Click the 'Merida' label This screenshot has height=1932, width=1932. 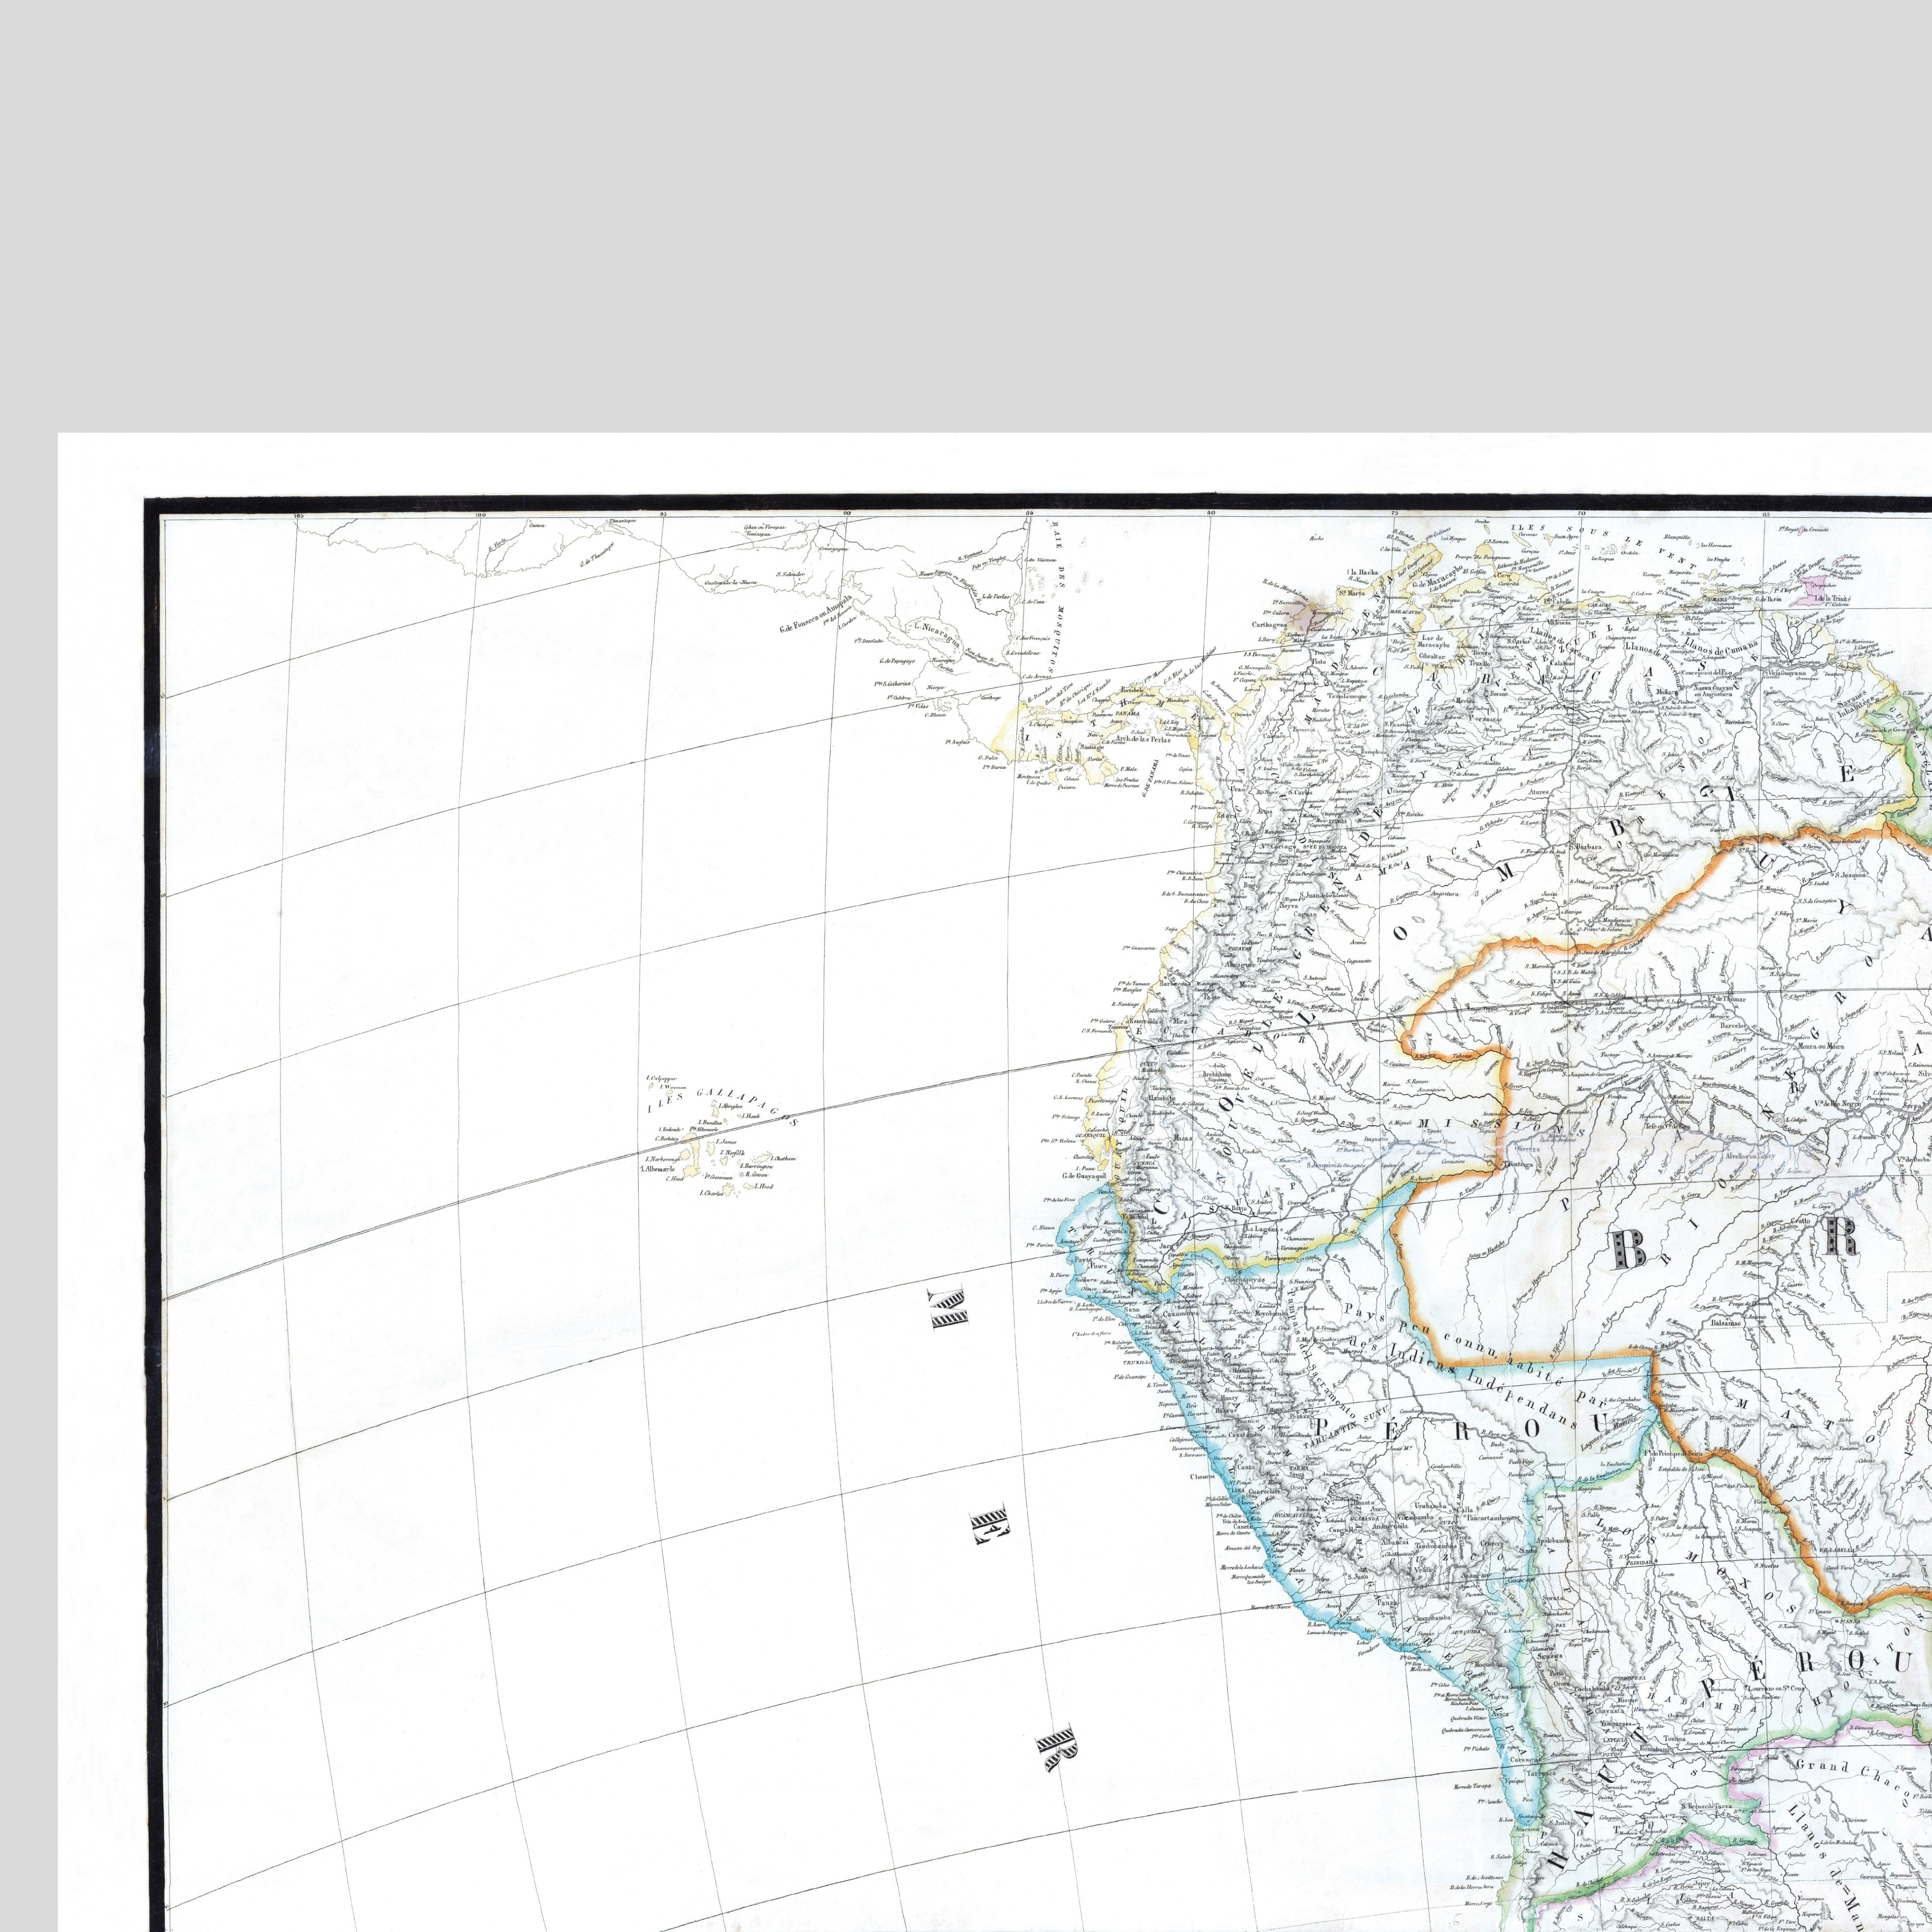click(x=1465, y=701)
